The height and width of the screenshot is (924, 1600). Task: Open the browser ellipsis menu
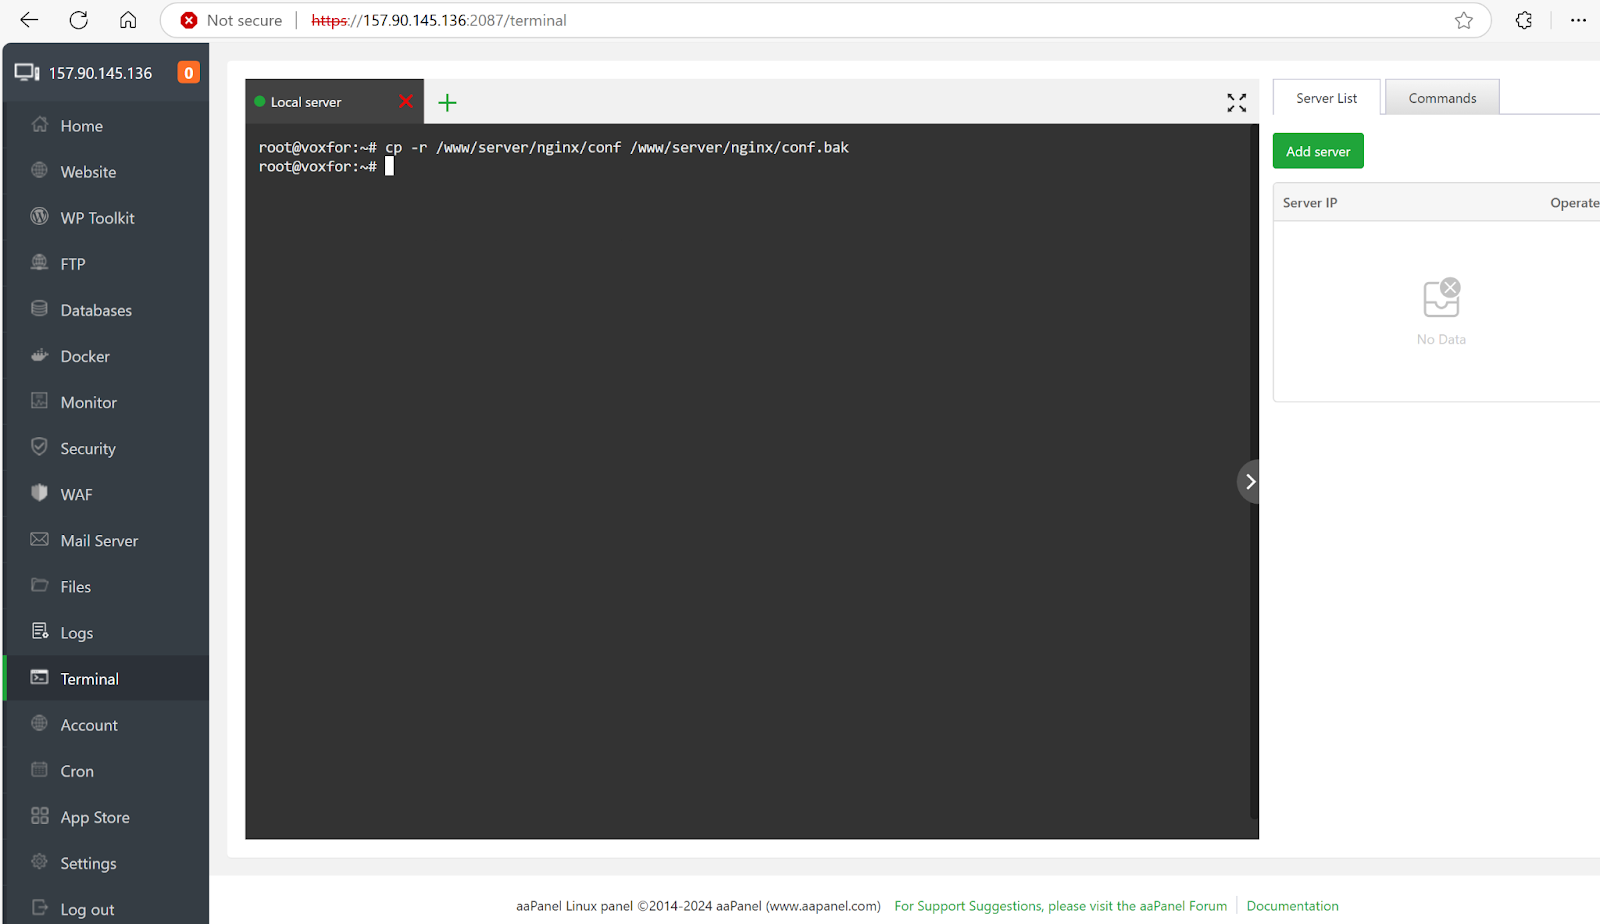(x=1579, y=20)
